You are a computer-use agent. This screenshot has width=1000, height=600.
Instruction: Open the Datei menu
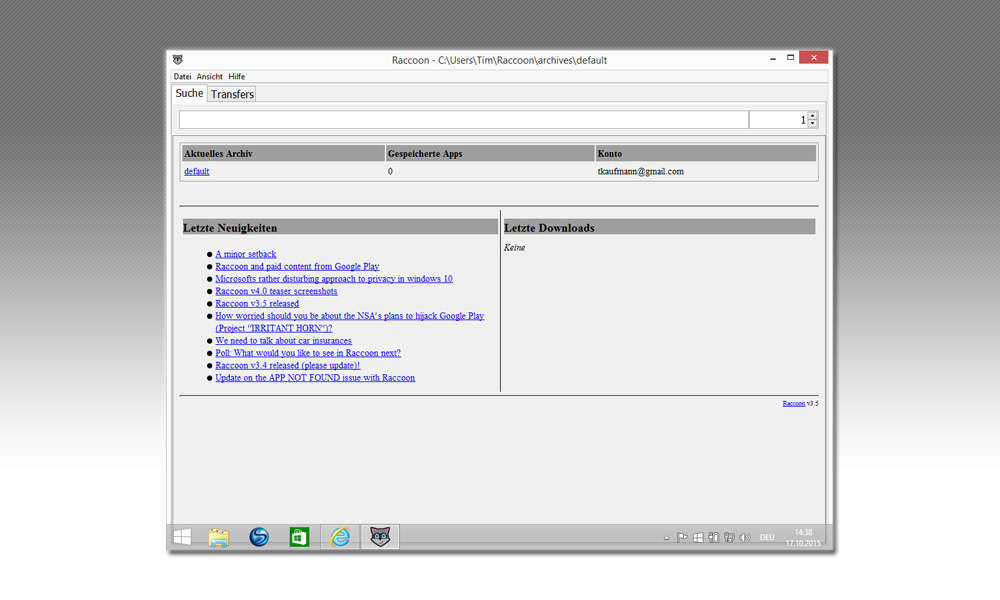(182, 77)
